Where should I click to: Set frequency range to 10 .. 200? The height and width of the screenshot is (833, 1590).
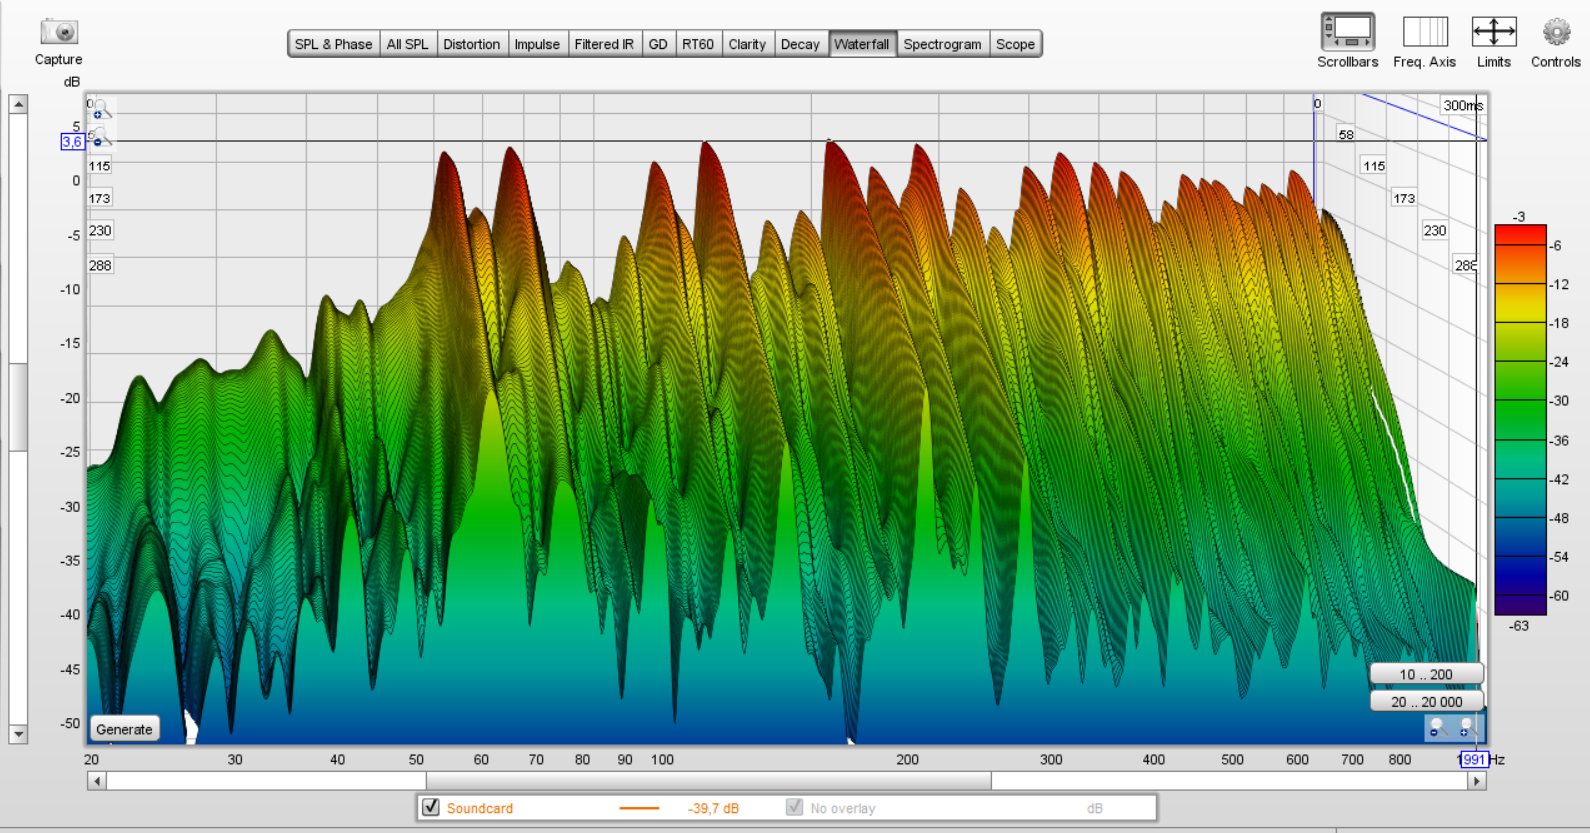coord(1426,674)
